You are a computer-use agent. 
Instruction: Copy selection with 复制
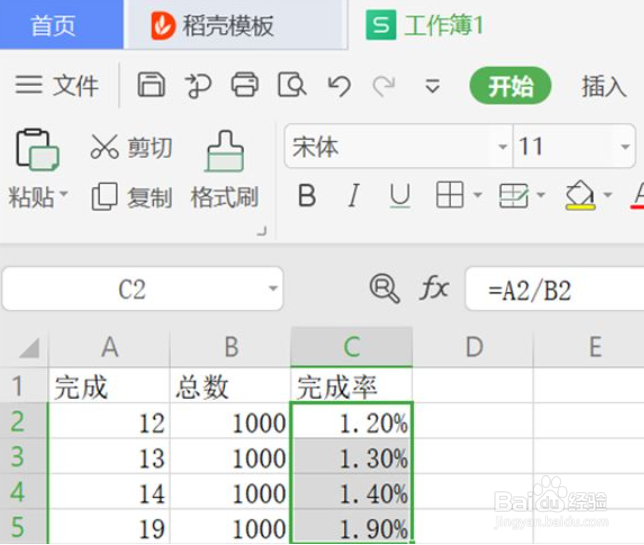(x=131, y=197)
